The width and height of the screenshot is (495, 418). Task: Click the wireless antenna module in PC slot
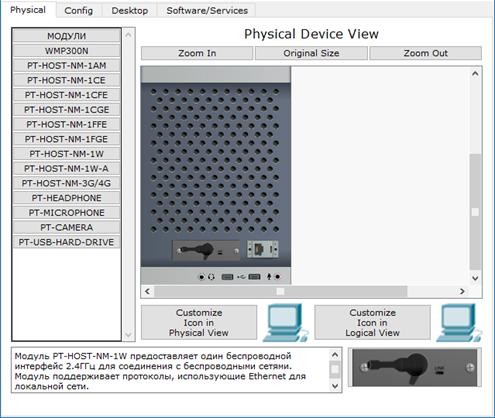(x=206, y=250)
